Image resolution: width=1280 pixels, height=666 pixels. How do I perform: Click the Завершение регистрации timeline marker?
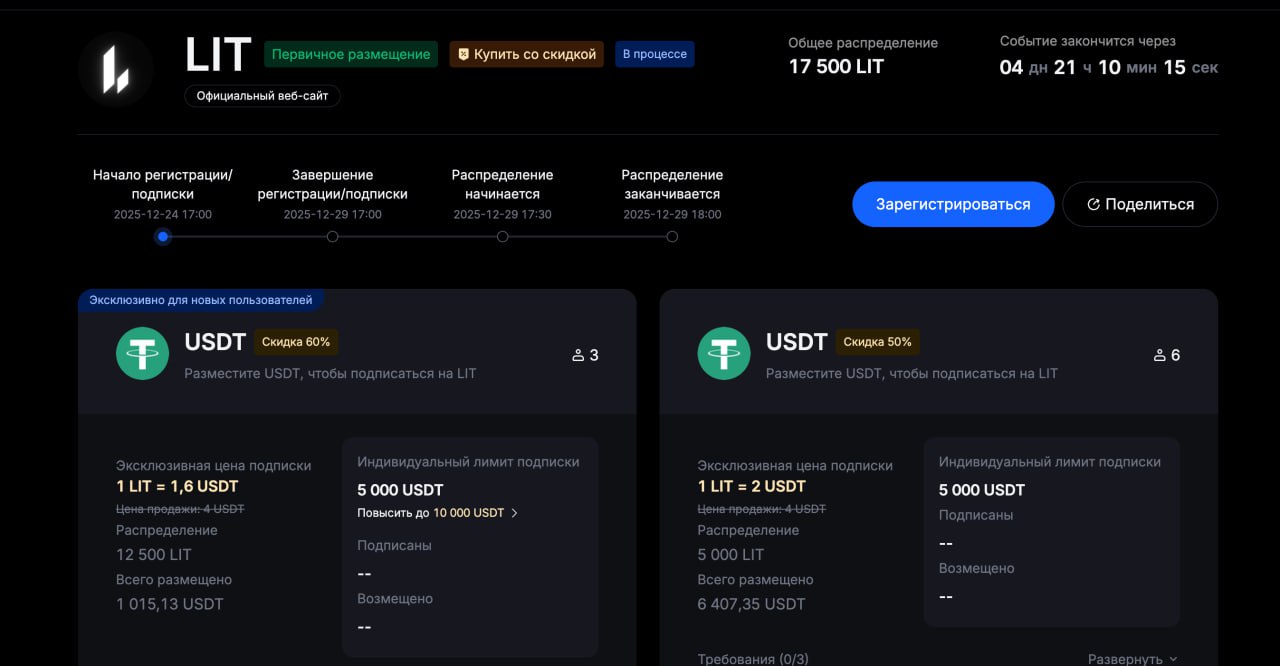click(x=333, y=237)
